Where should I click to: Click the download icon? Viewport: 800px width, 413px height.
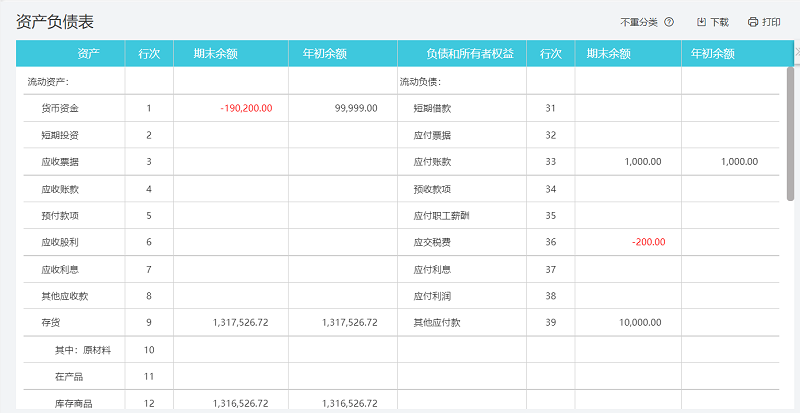(x=702, y=22)
